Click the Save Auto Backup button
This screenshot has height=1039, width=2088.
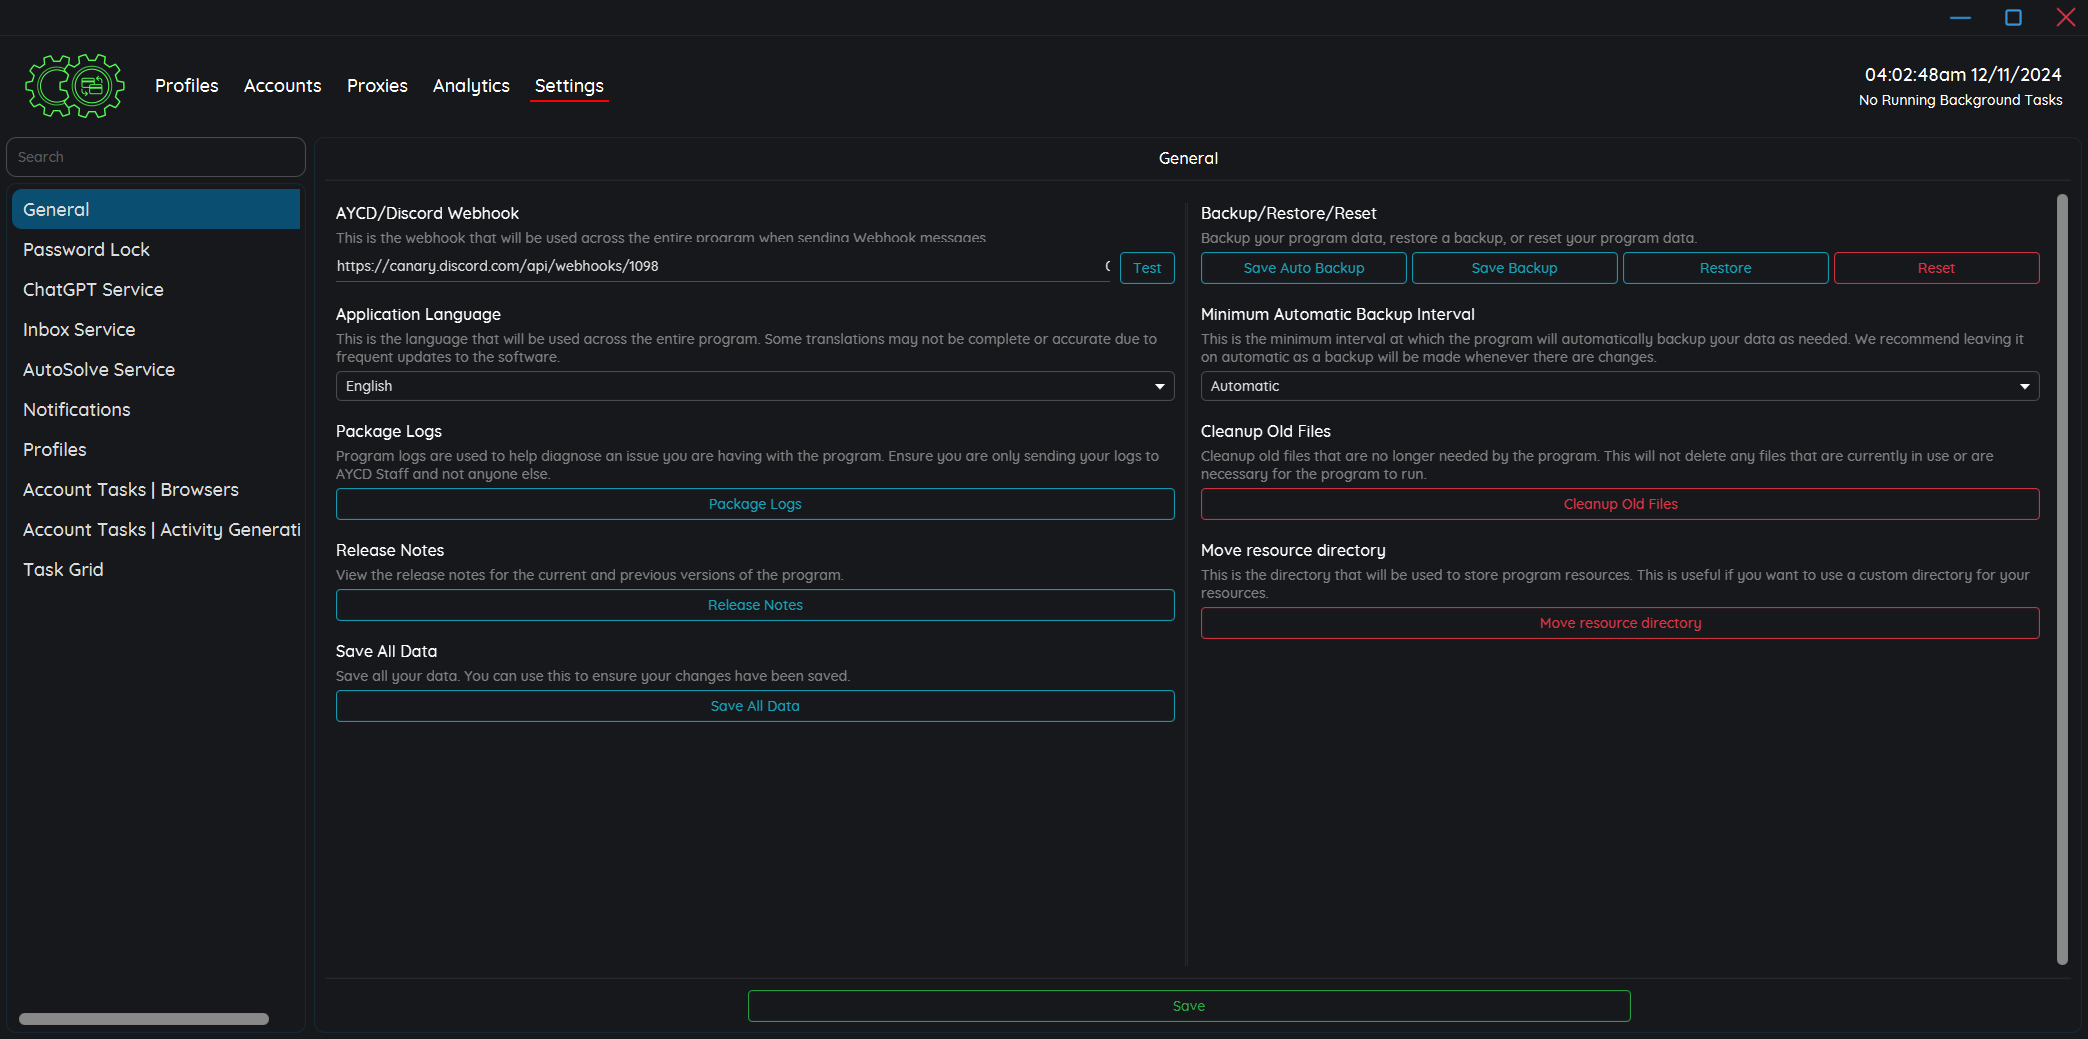click(1303, 268)
